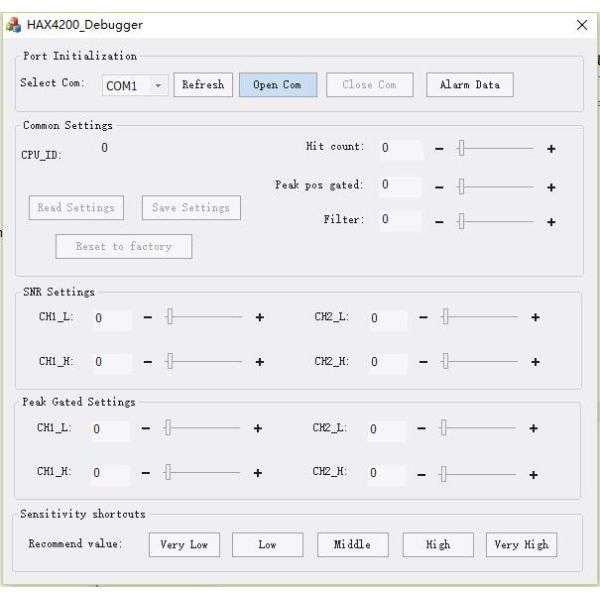Decrease Peak Gated CH2_L with minus icon

[421, 429]
